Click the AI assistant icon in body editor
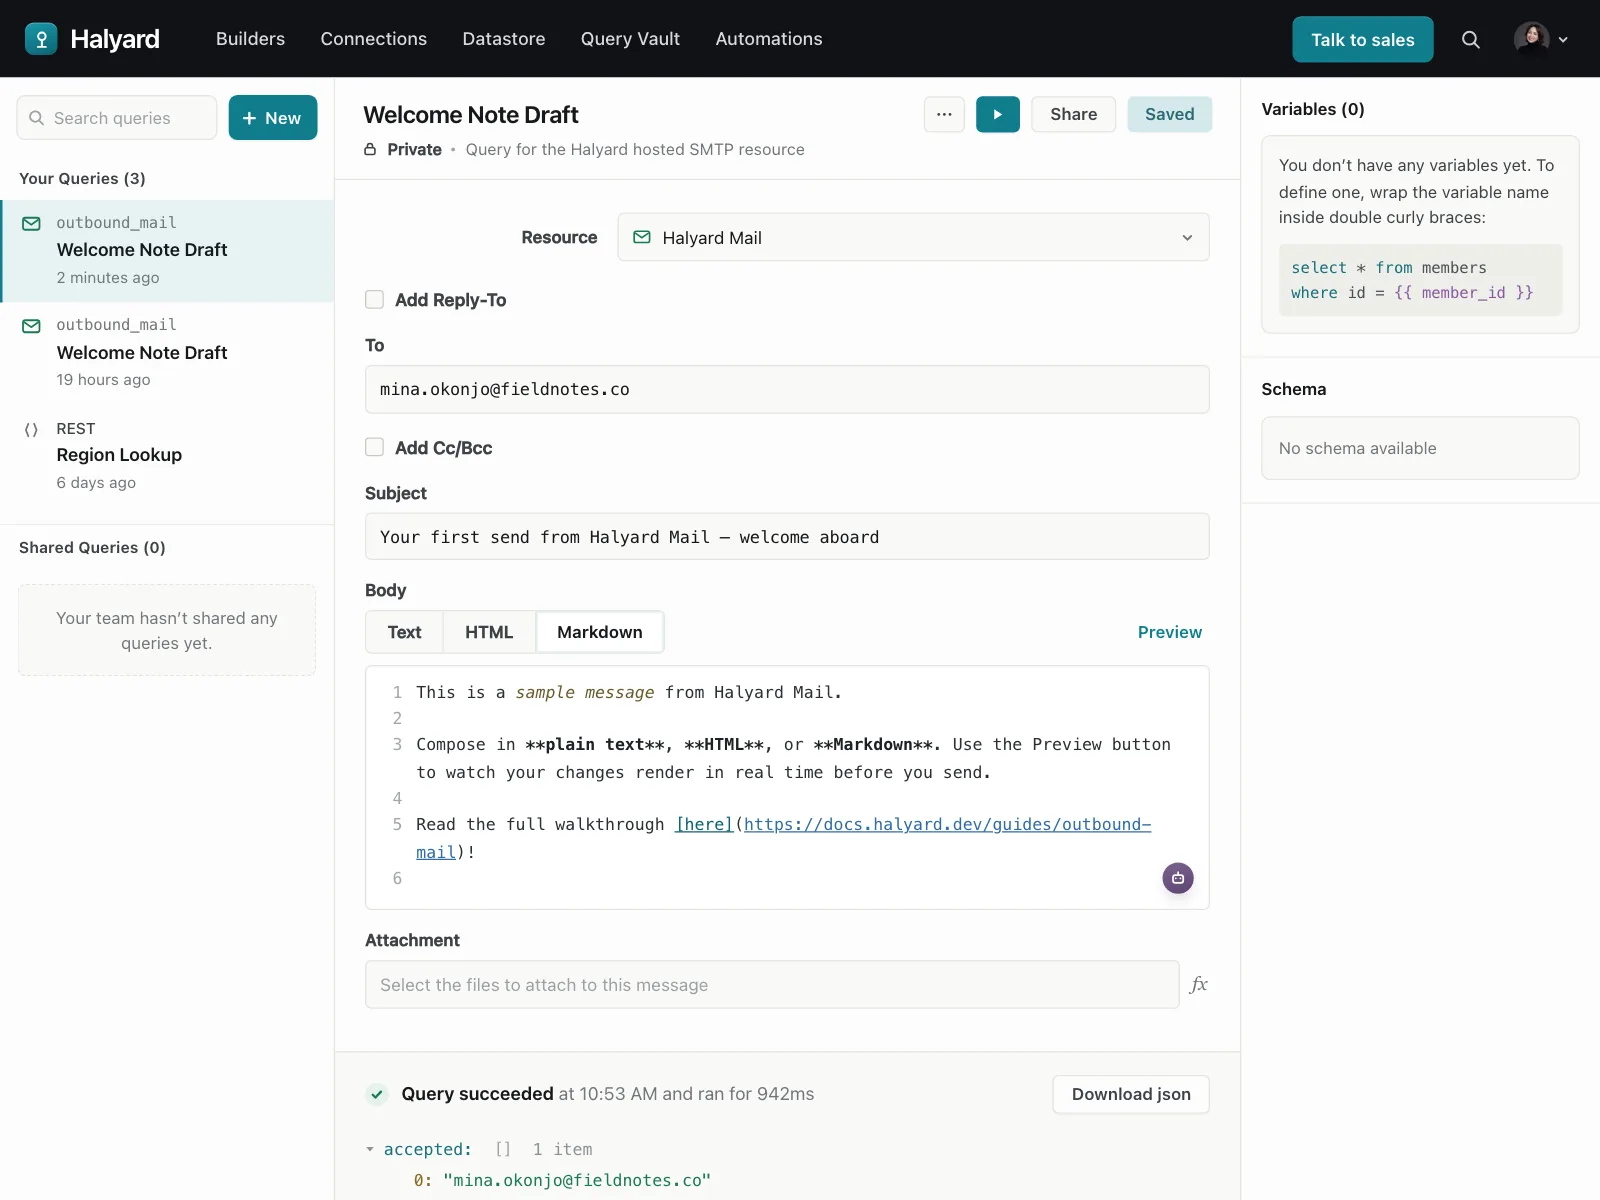Screen dimensions: 1600x1200 click(x=1178, y=878)
